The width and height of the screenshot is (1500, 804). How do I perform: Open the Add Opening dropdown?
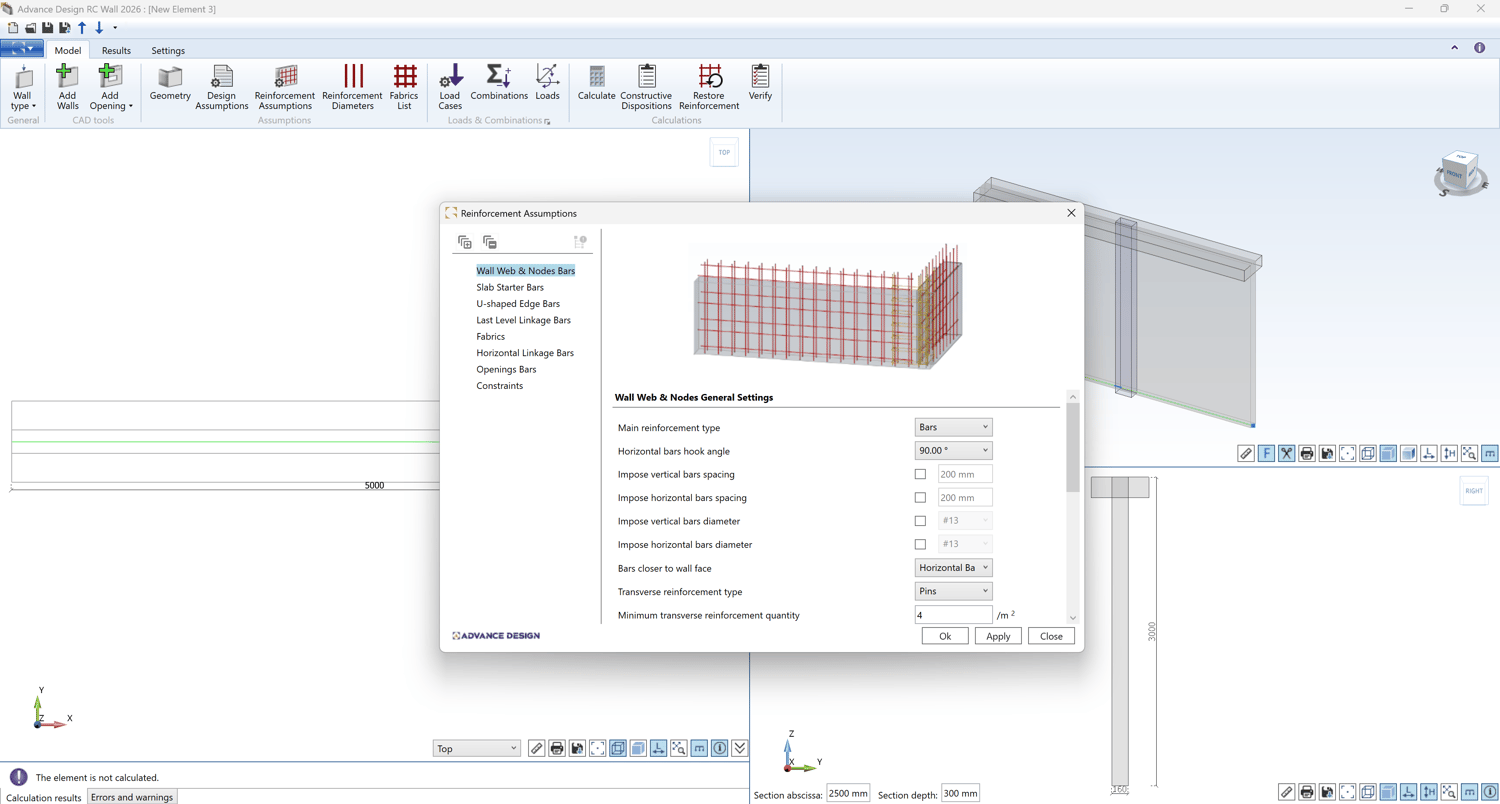110,88
